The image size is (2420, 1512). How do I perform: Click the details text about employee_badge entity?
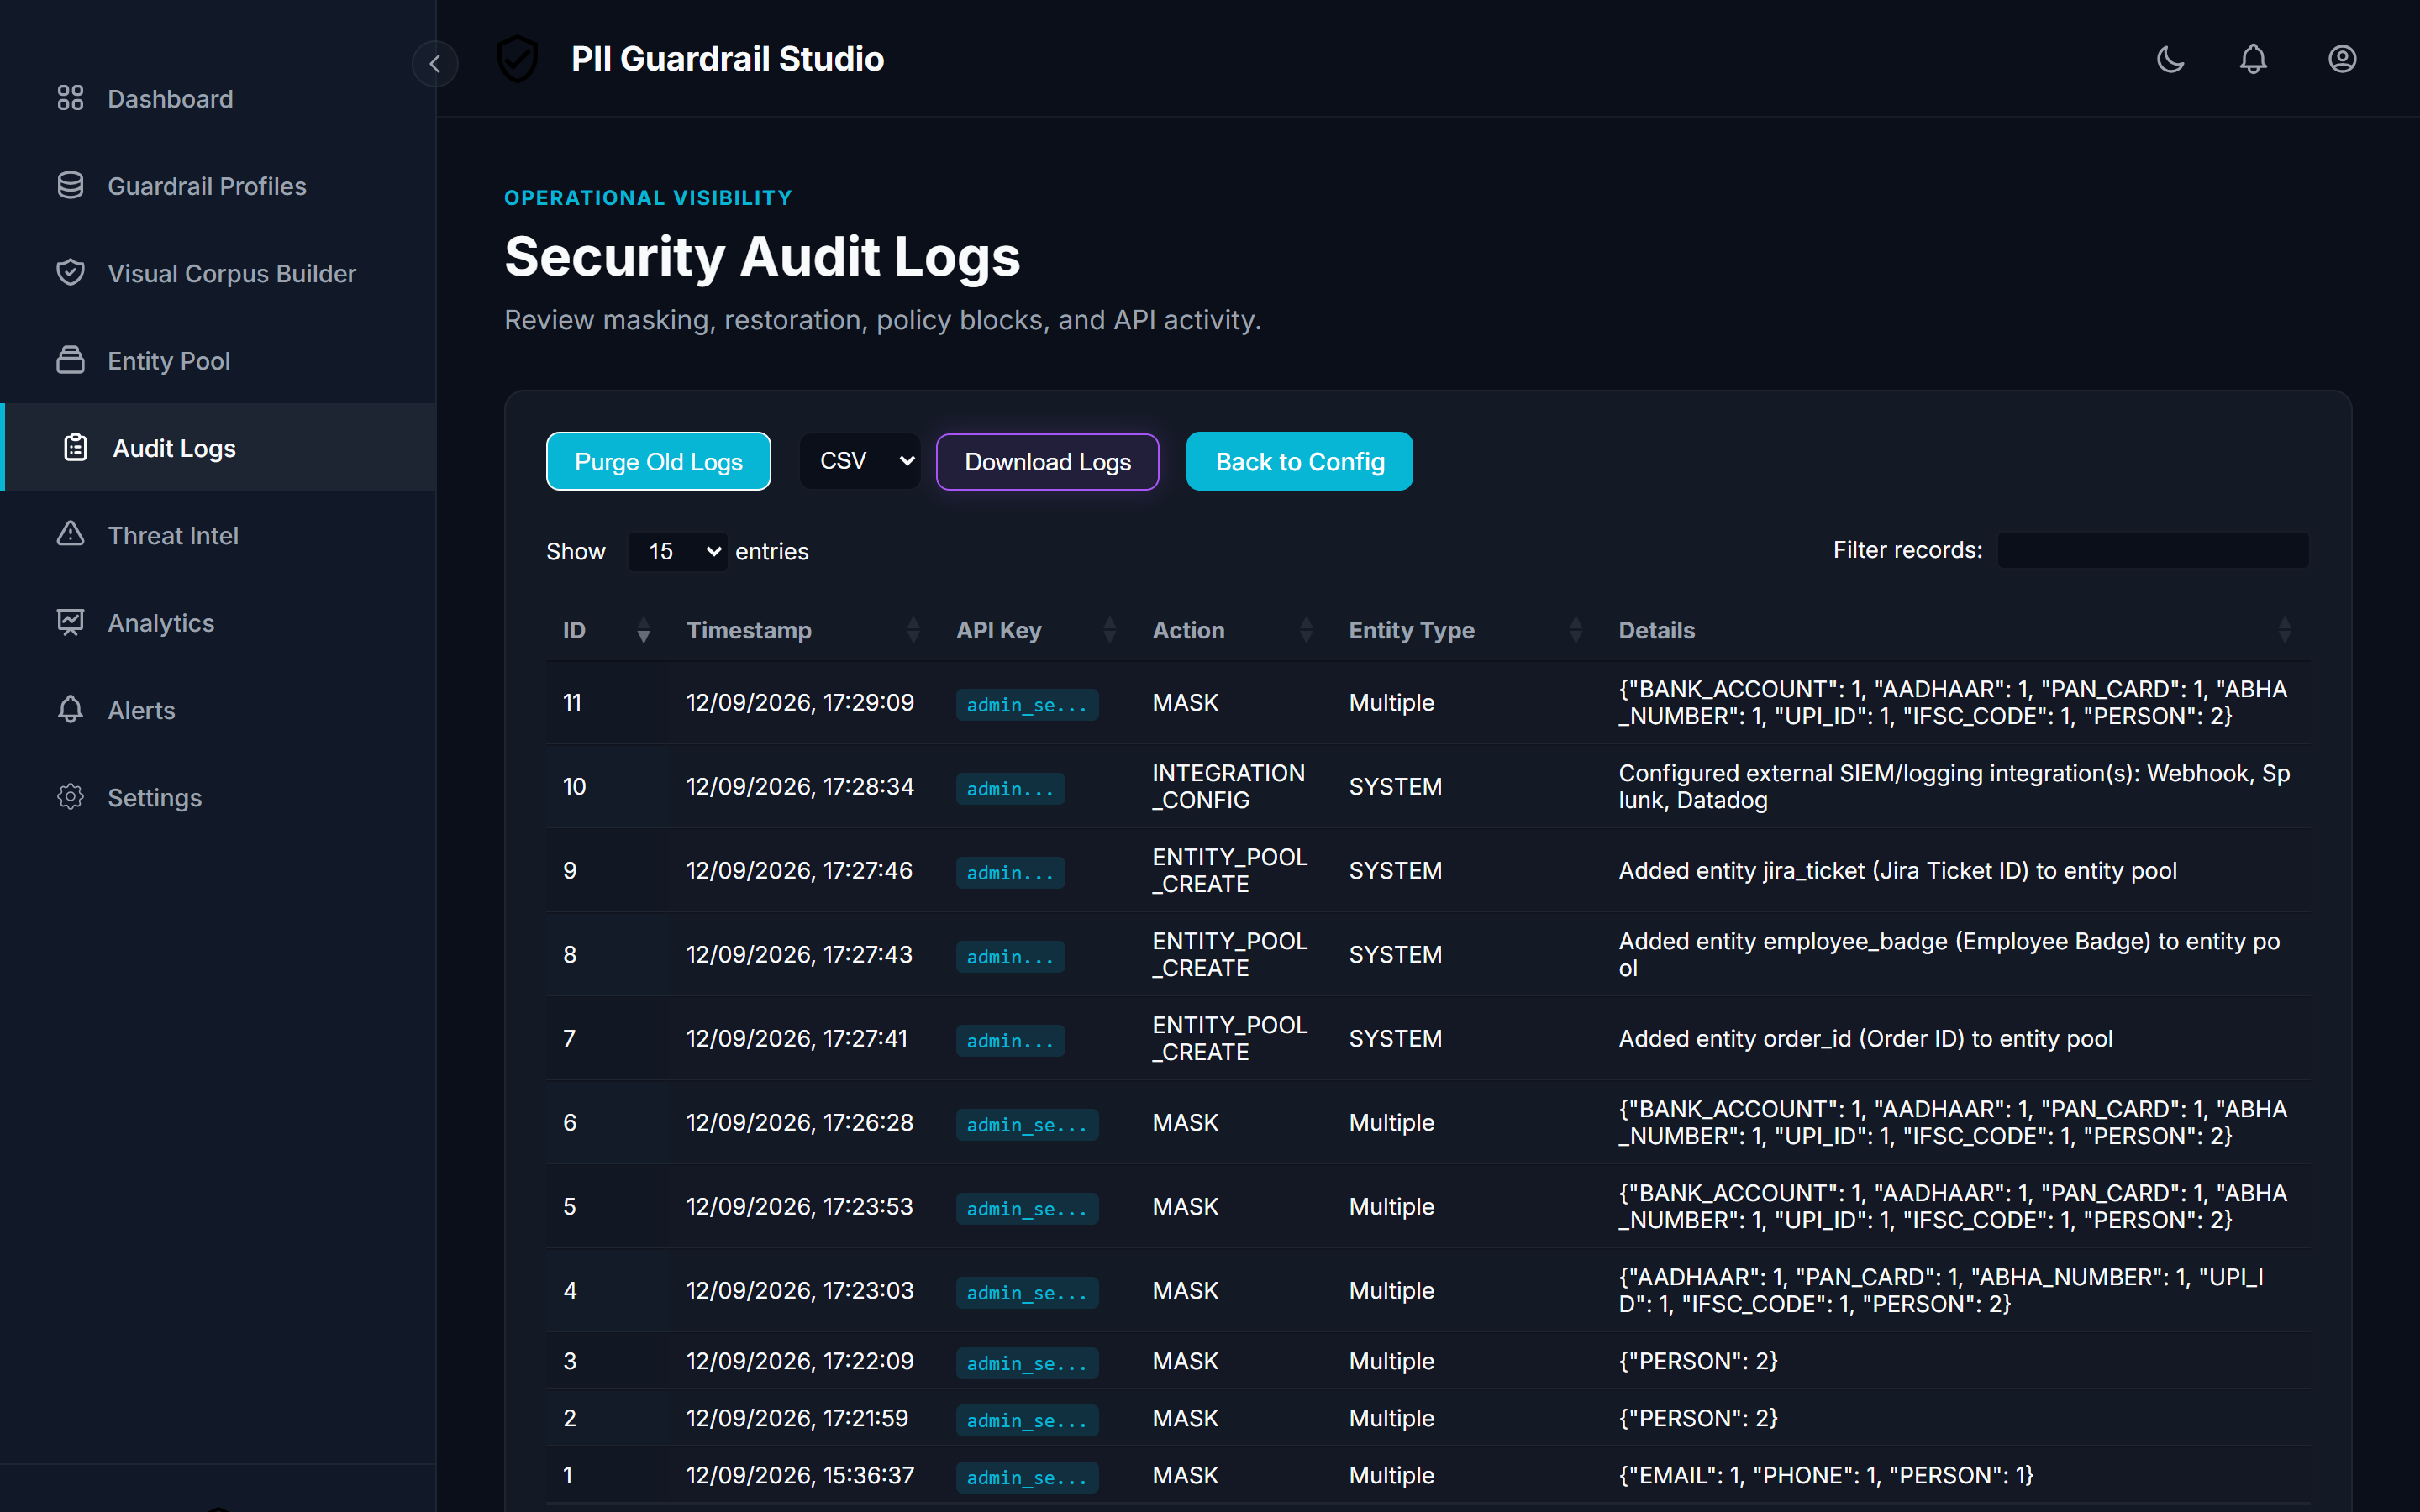pos(1949,954)
